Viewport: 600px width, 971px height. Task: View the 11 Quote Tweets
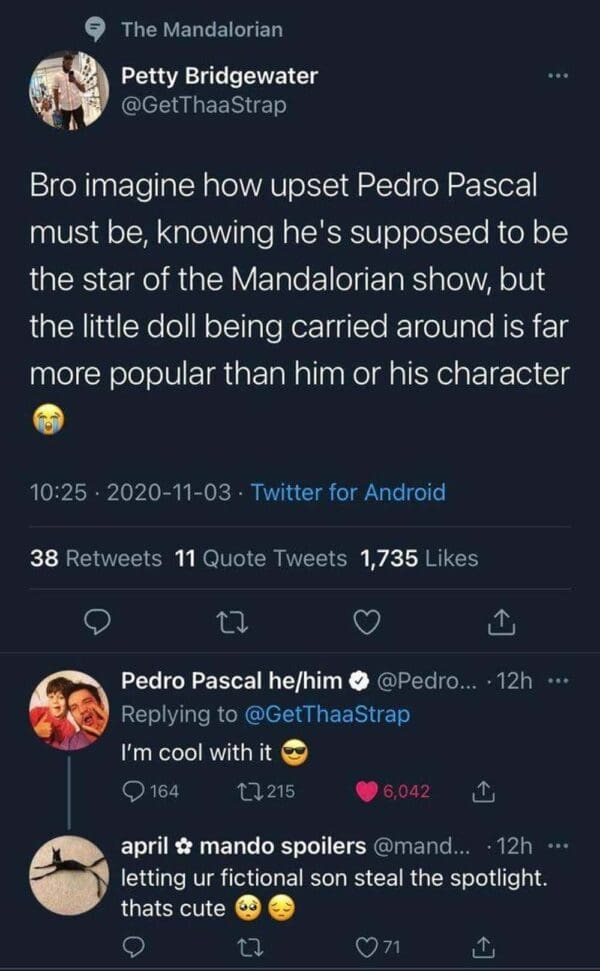[x=260, y=559]
